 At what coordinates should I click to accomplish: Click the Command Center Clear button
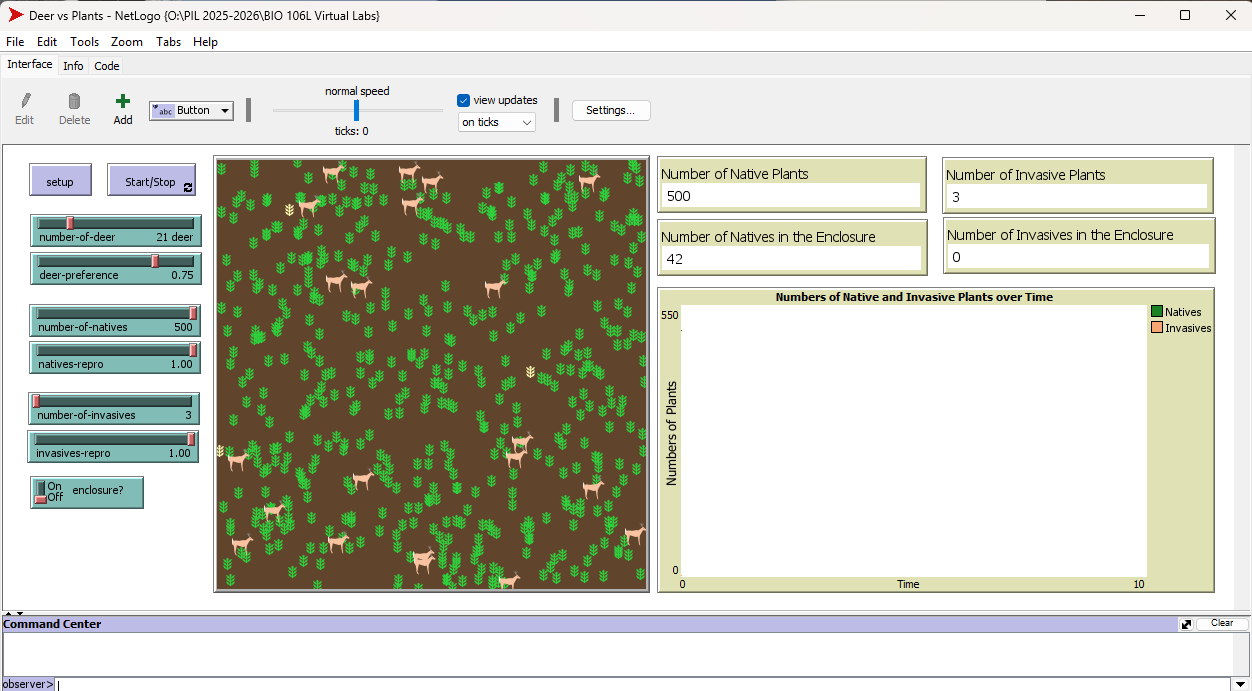point(1221,624)
